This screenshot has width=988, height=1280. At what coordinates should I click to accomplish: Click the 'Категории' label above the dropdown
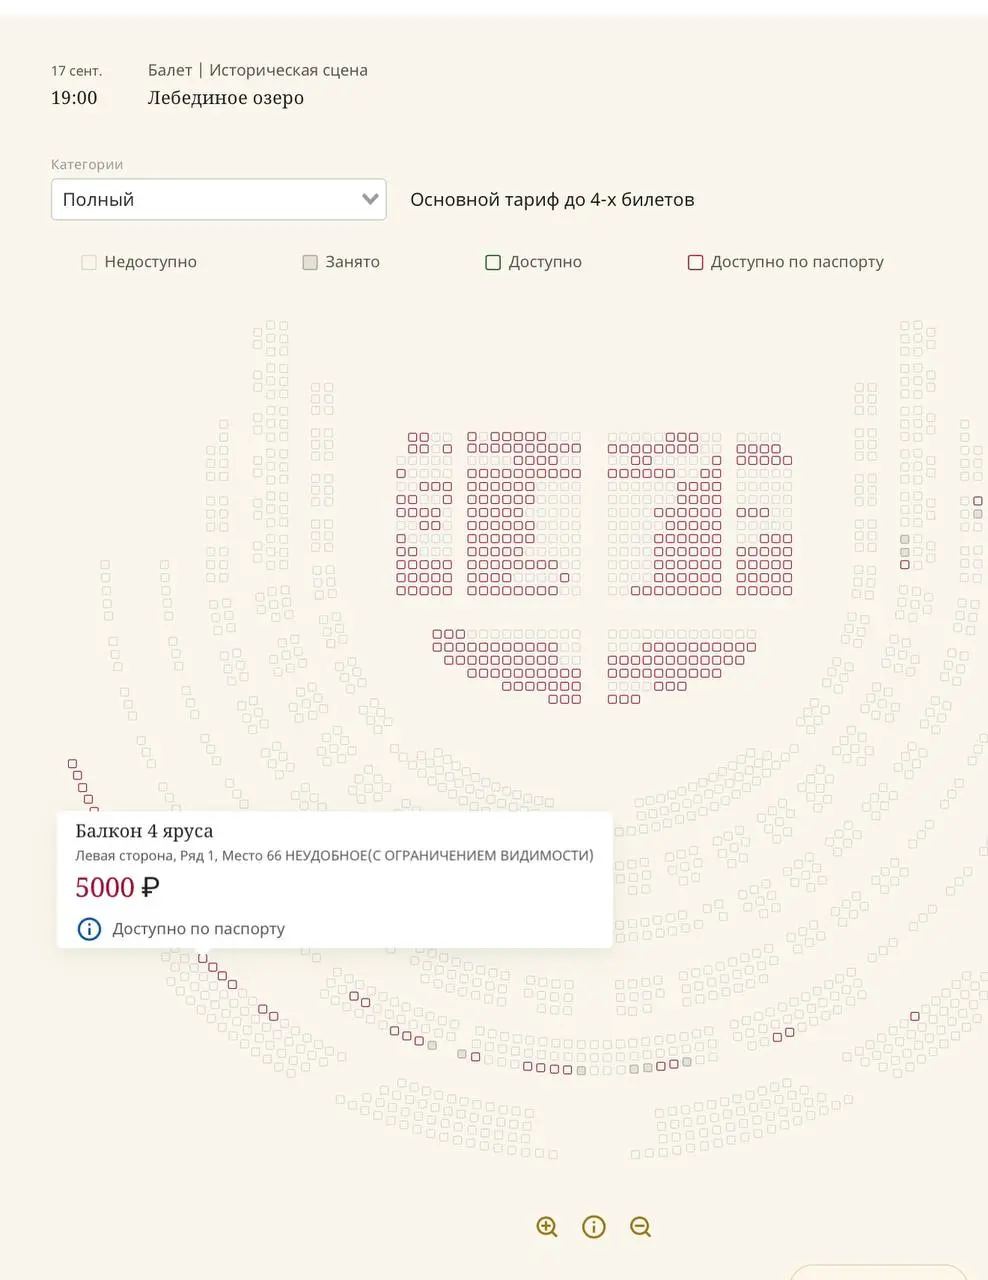(x=87, y=164)
